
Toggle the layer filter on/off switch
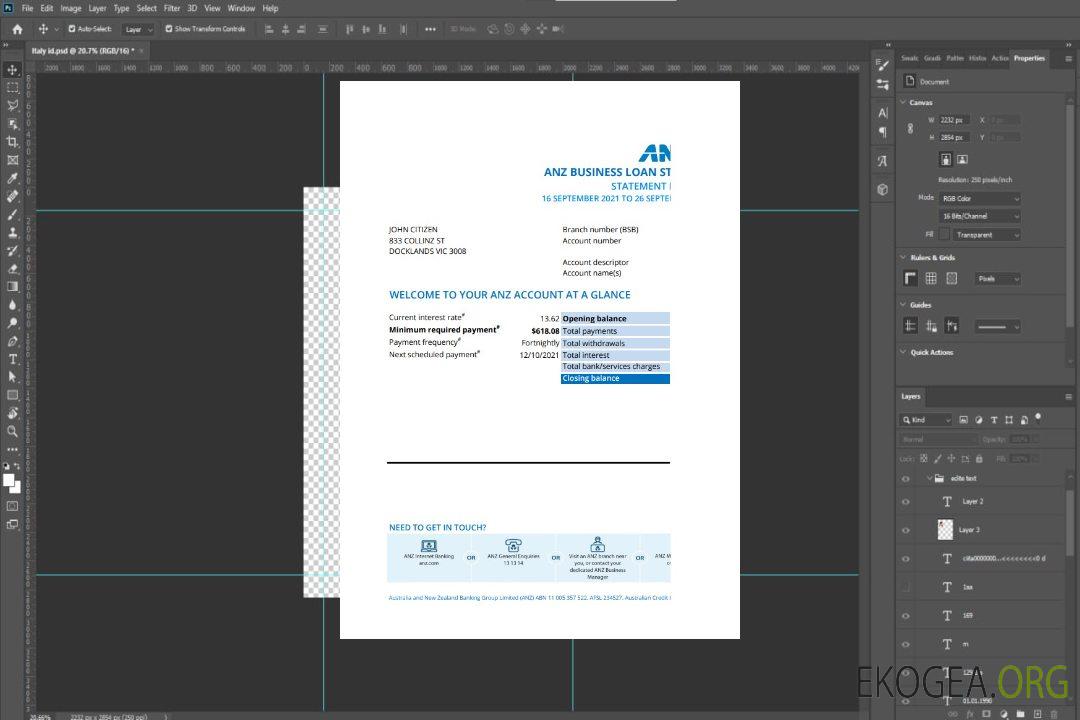click(1038, 418)
